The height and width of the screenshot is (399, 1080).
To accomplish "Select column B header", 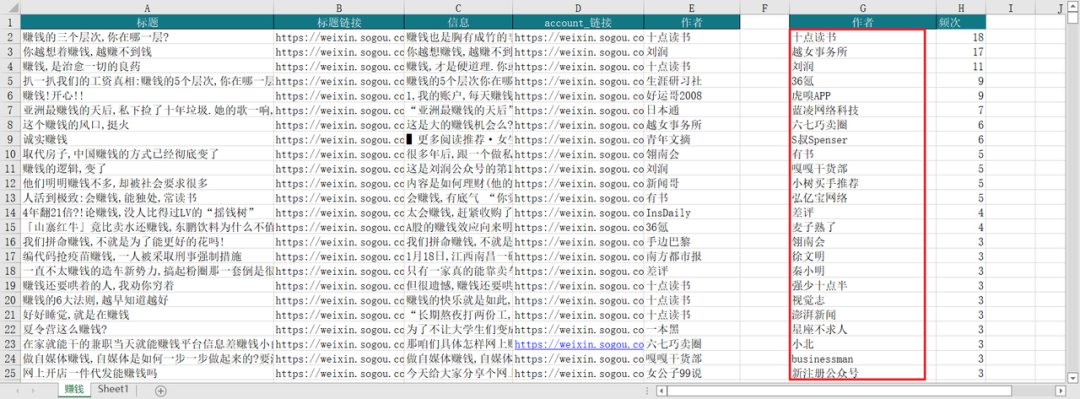I will [x=339, y=8].
